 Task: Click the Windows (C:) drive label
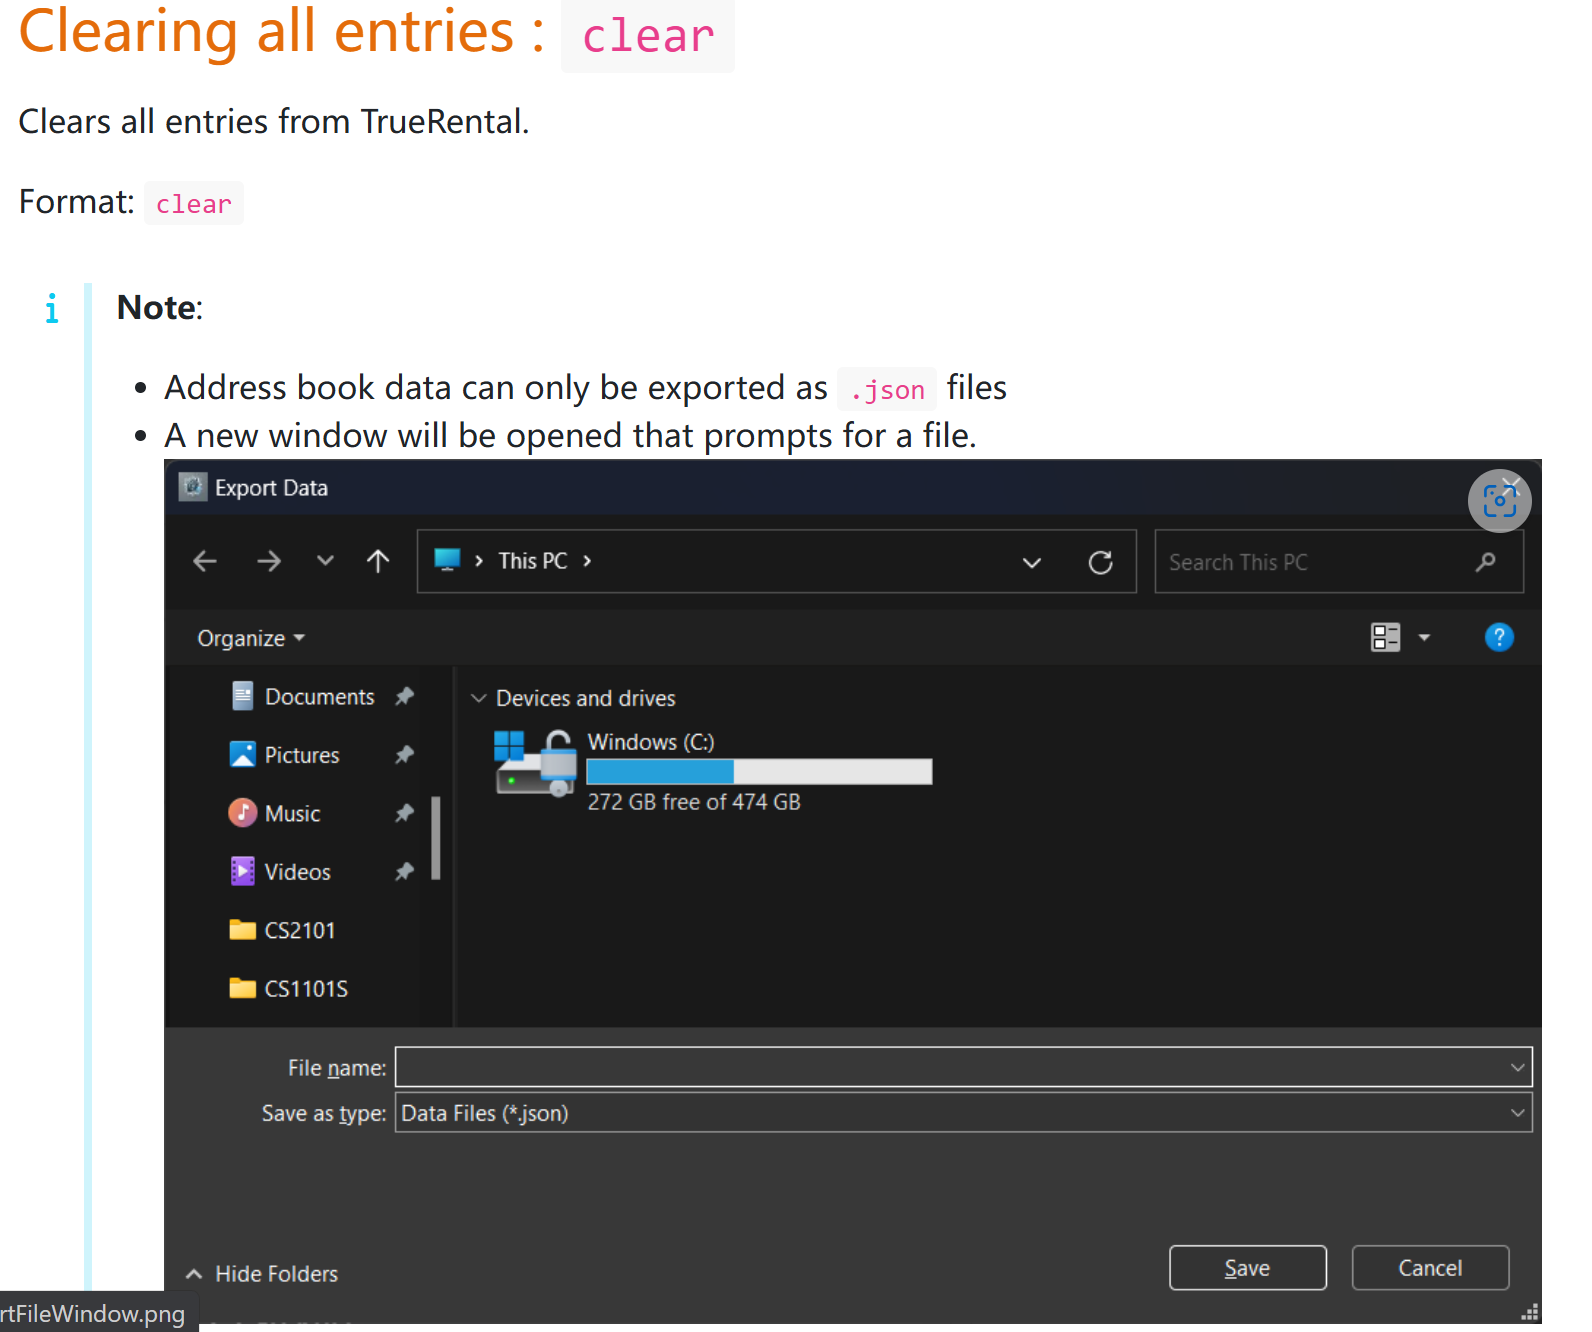click(651, 742)
